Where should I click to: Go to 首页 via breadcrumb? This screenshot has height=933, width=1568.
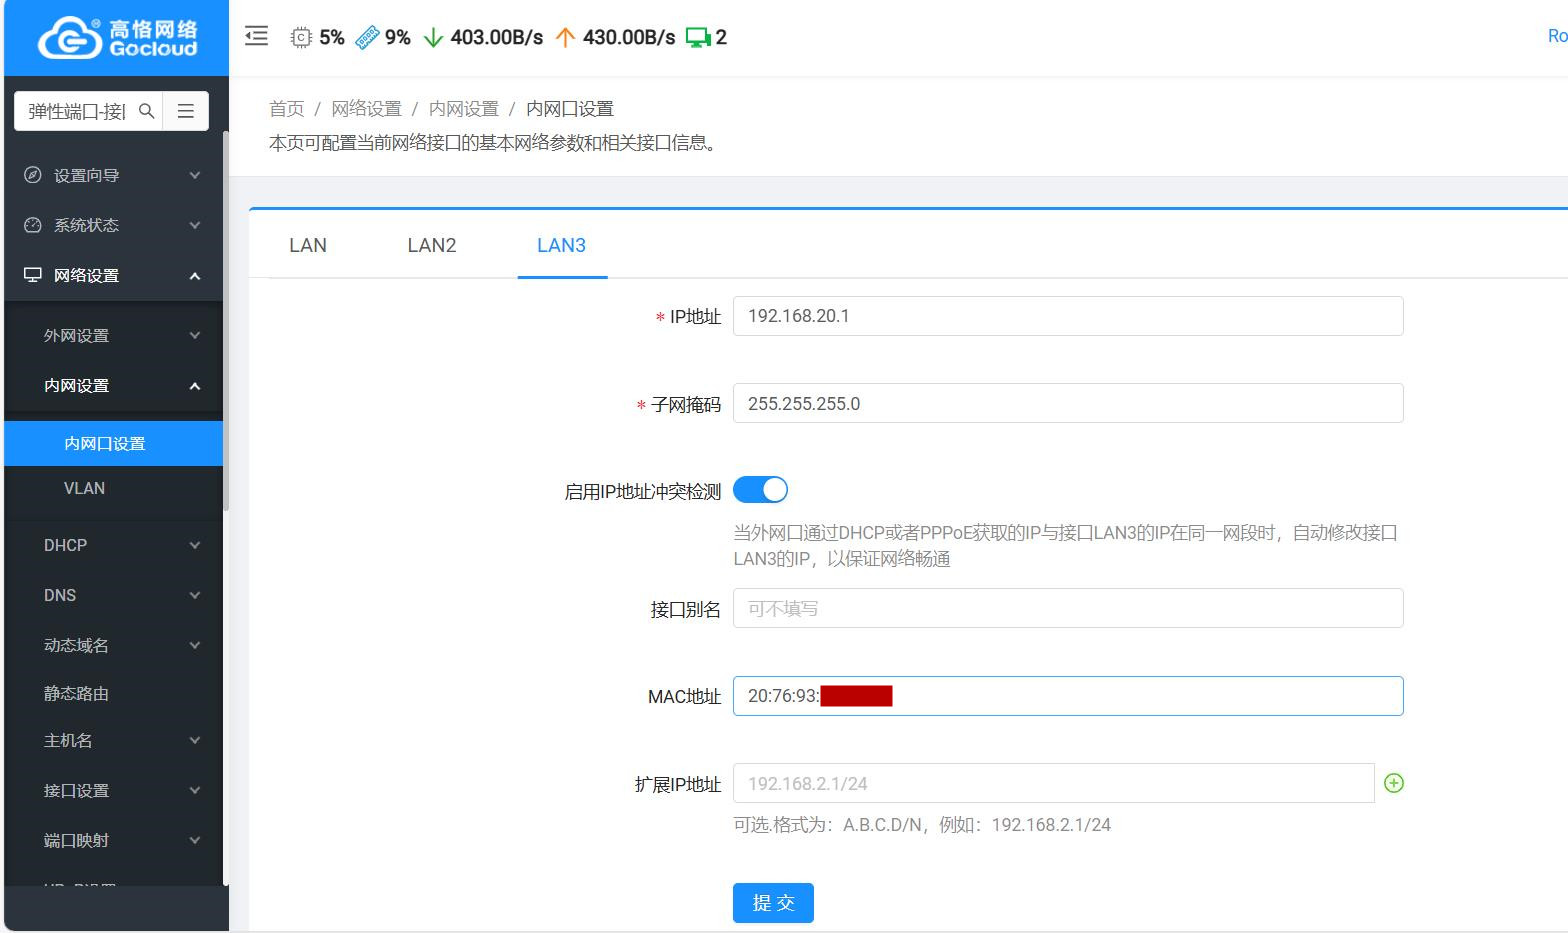[x=286, y=109]
